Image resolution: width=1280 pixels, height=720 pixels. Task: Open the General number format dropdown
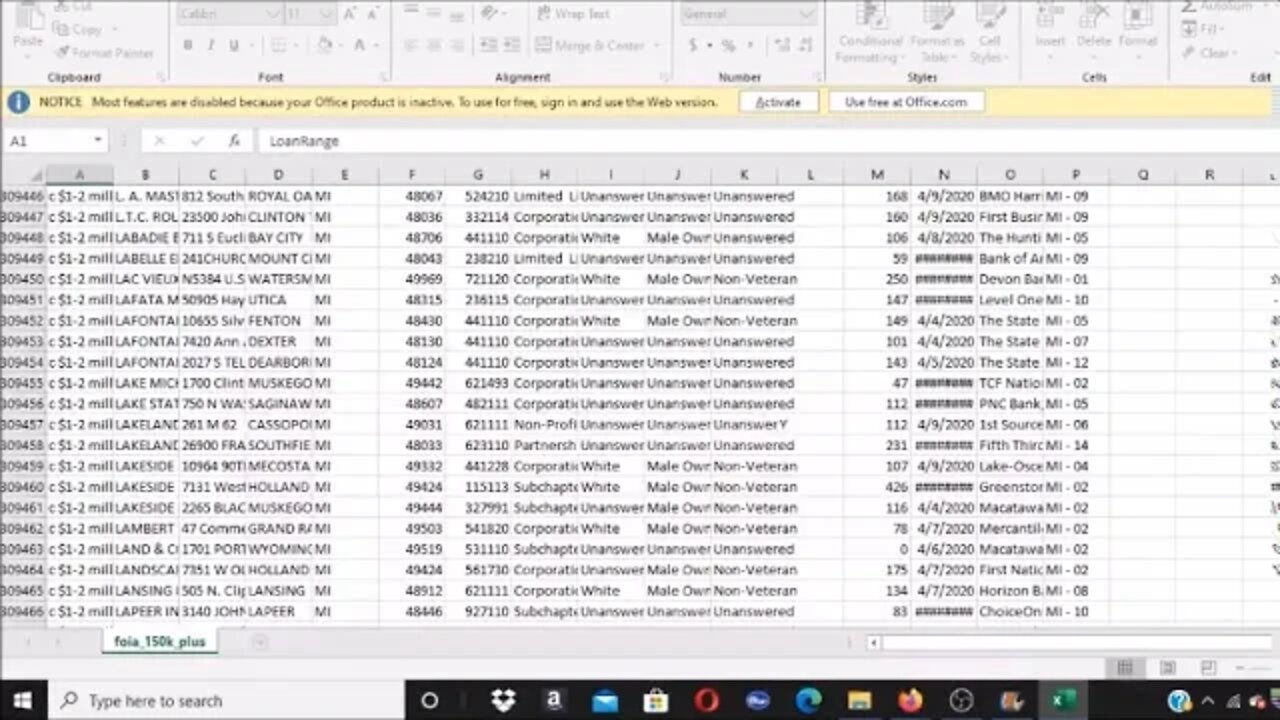pos(806,14)
